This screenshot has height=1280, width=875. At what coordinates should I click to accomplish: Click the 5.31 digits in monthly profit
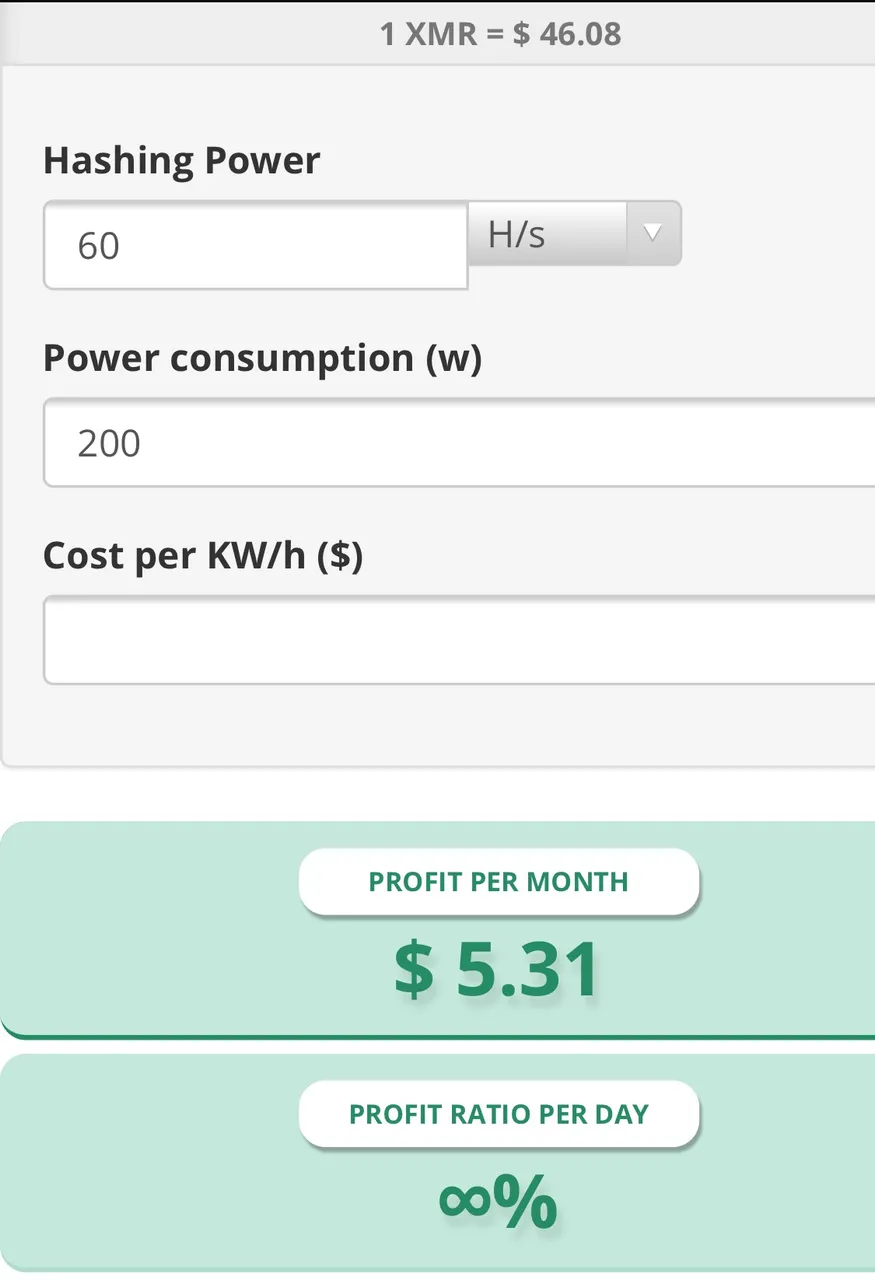coord(529,970)
